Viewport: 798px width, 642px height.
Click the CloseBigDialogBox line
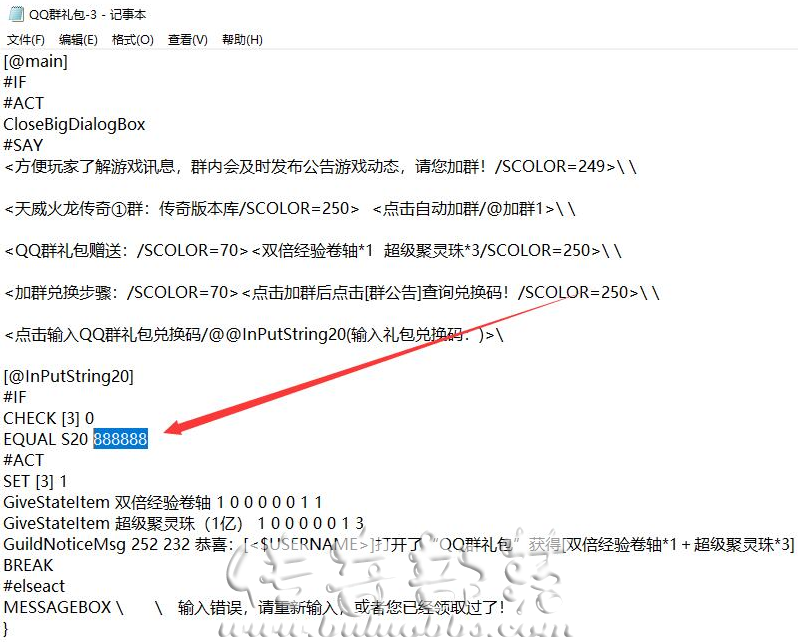click(x=74, y=124)
